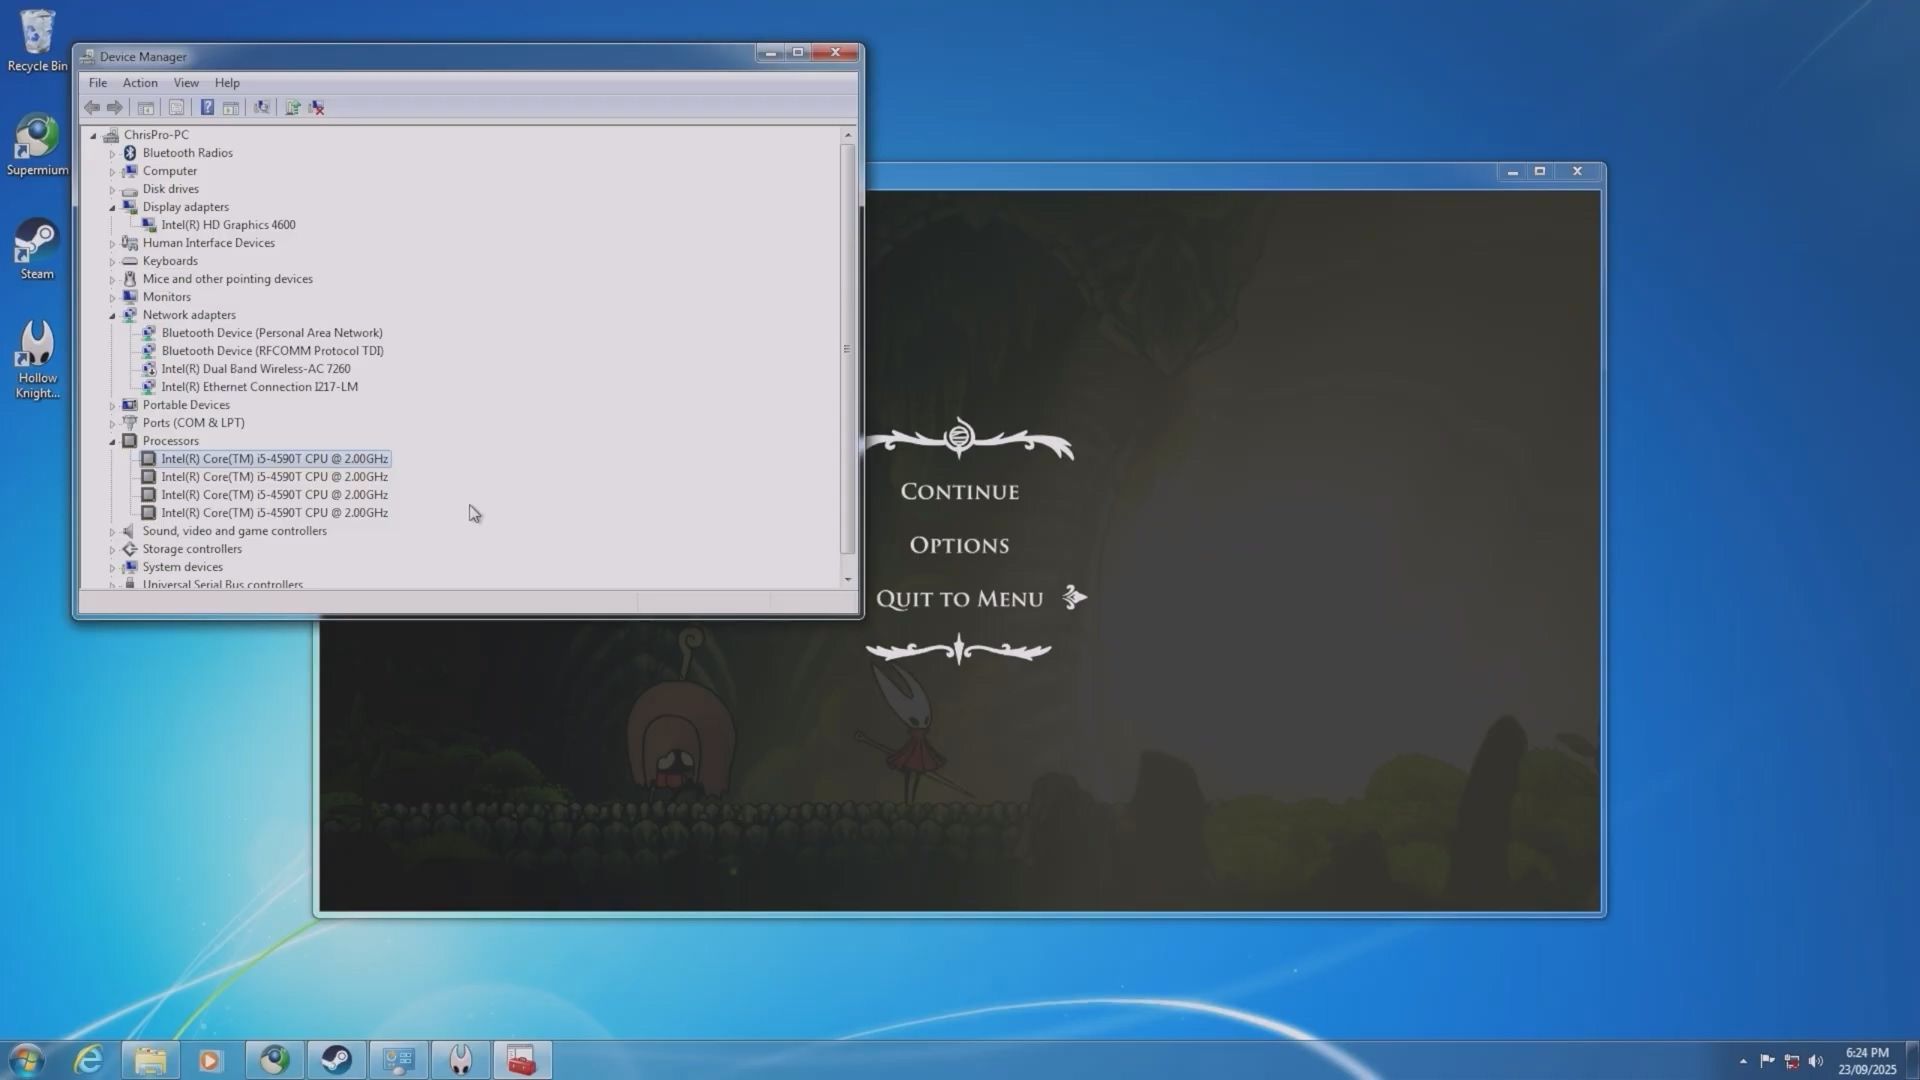
Task: Toggle the show/hide action pane toolbar icon
Action: 231,108
